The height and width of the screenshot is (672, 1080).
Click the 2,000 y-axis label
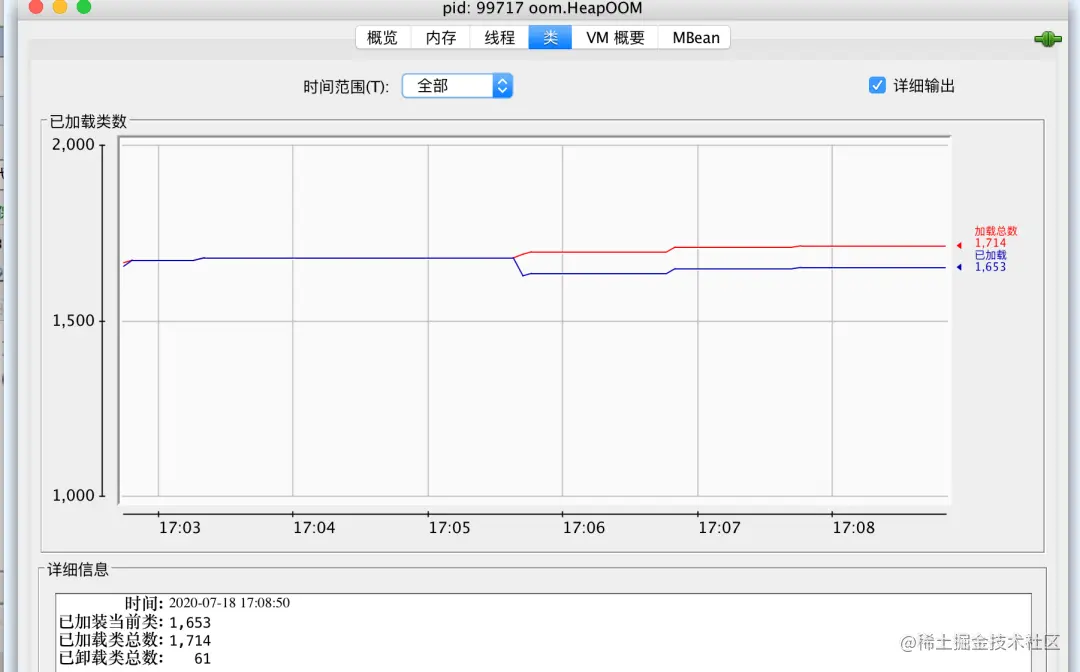pyautogui.click(x=73, y=145)
